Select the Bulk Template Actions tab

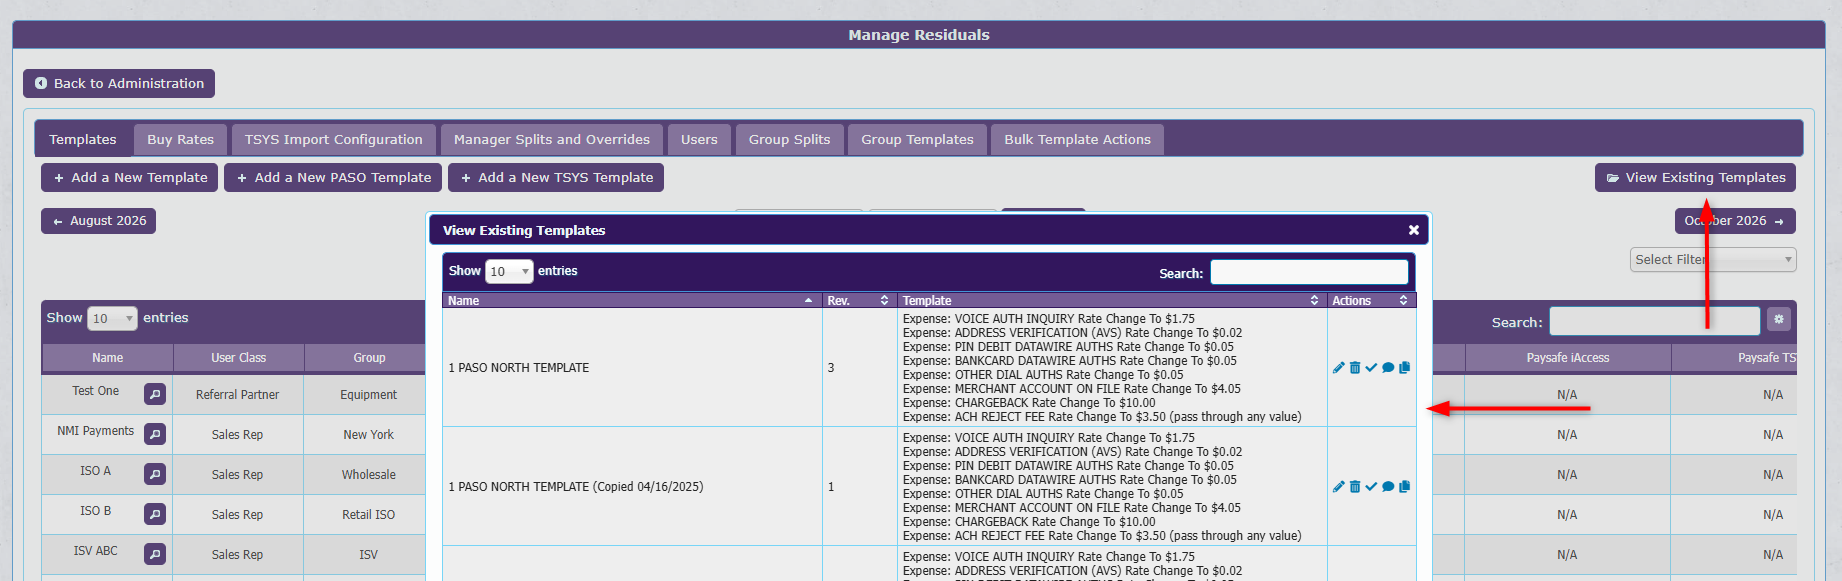pyautogui.click(x=1078, y=140)
